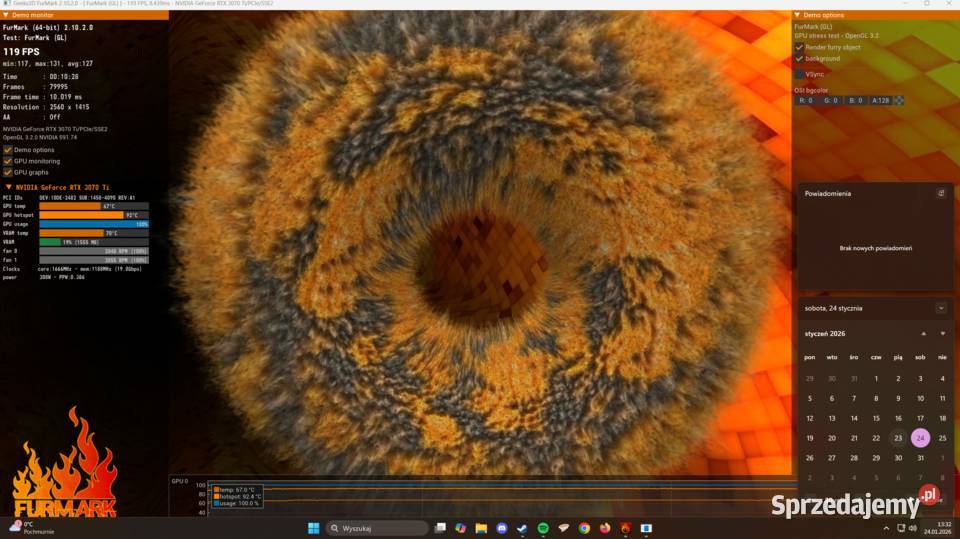Click the Resolution 2560 x 1415 line
960x539 pixels.
[x=46, y=107]
